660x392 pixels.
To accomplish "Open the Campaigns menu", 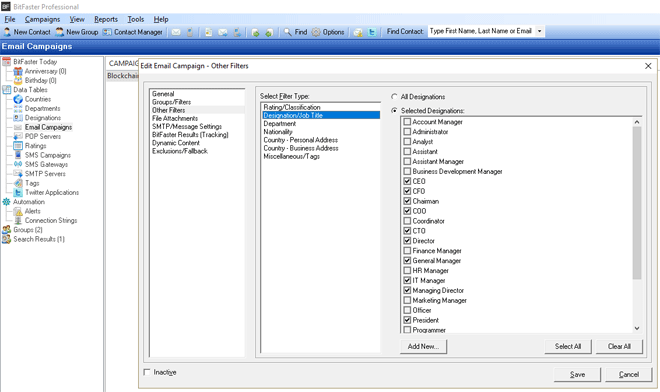I will click(42, 19).
